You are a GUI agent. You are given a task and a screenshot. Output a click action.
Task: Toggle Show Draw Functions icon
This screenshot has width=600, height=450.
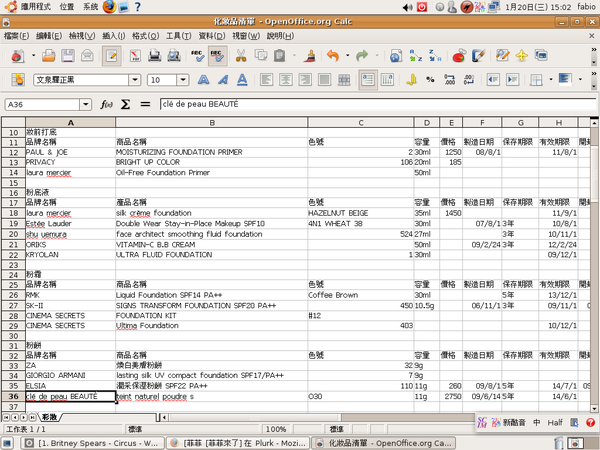pyautogui.click(x=478, y=56)
